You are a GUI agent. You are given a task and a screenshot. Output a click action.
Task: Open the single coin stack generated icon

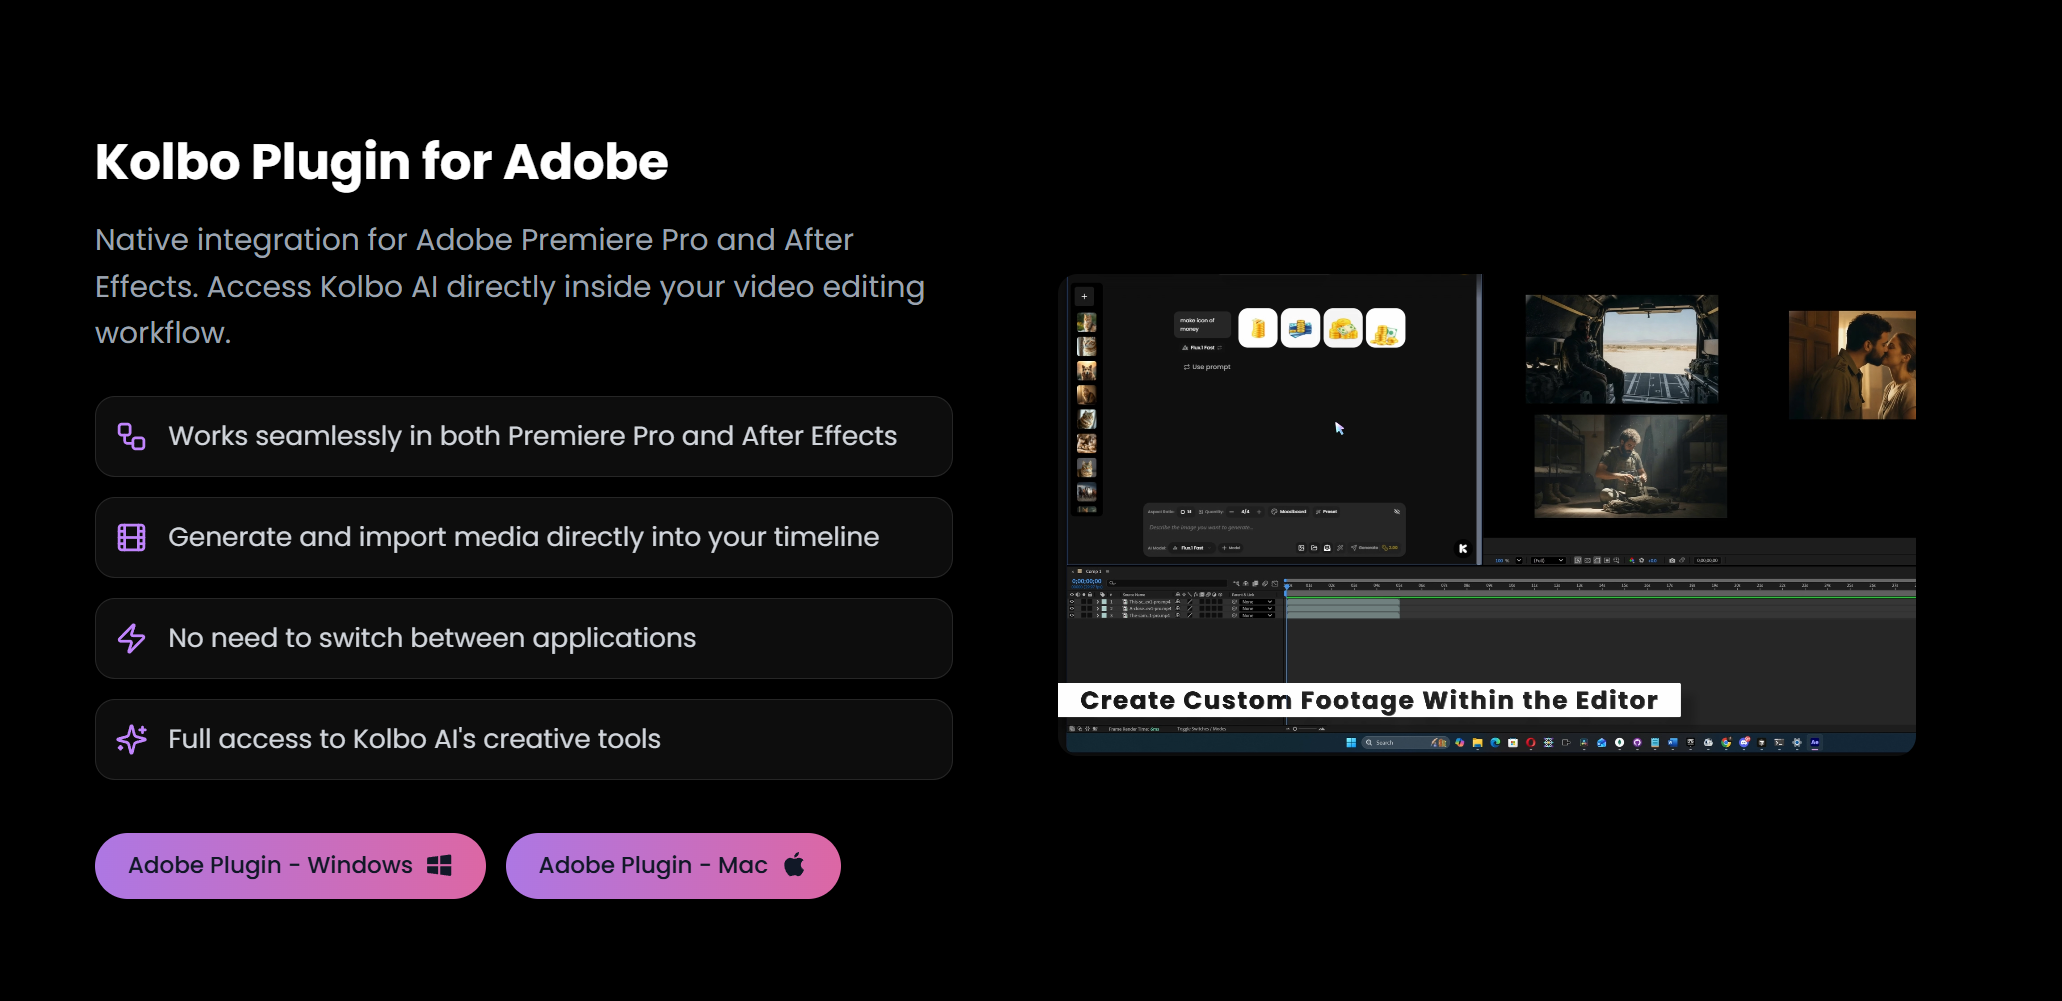[x=1258, y=328]
